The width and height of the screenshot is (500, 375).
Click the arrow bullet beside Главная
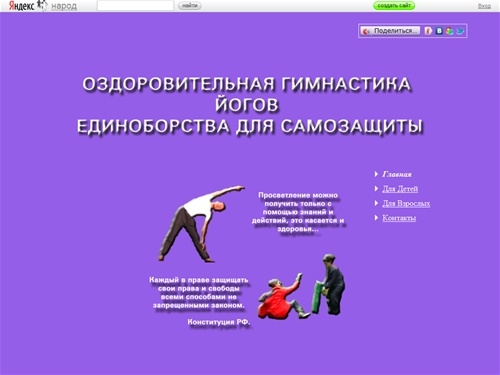pos(376,174)
